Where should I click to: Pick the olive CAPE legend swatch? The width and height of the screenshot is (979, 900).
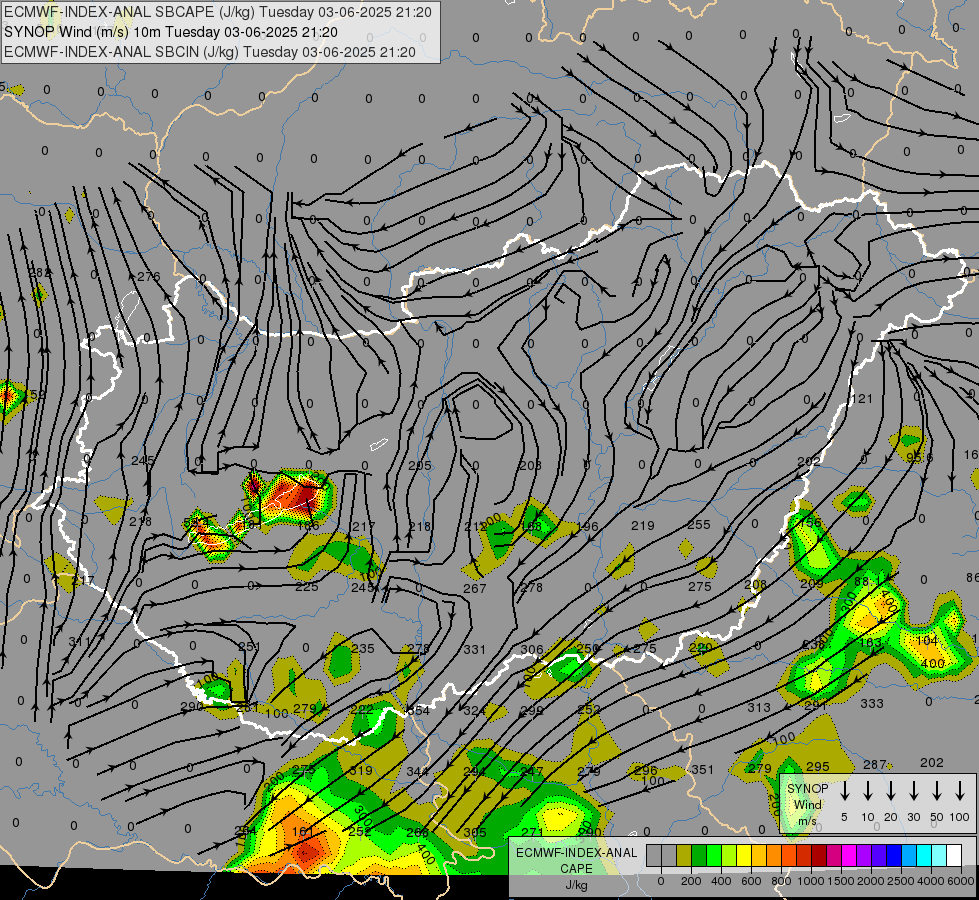click(x=684, y=855)
